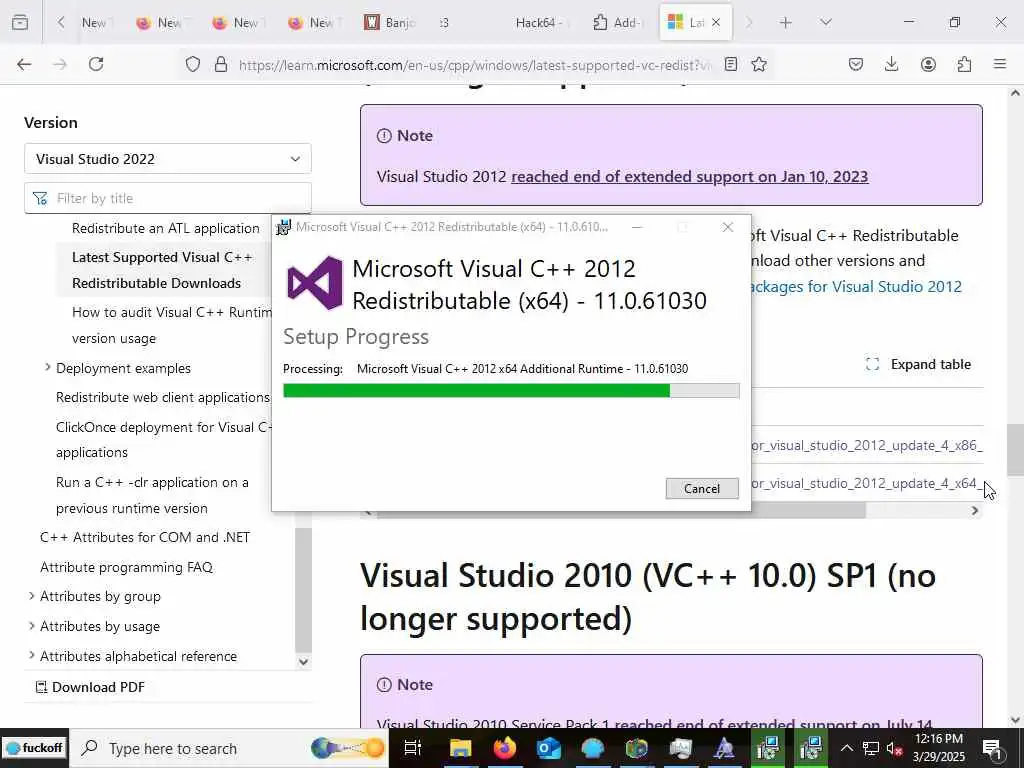Open Attribute programming FAQ item
The height and width of the screenshot is (768, 1024).
click(x=127, y=567)
